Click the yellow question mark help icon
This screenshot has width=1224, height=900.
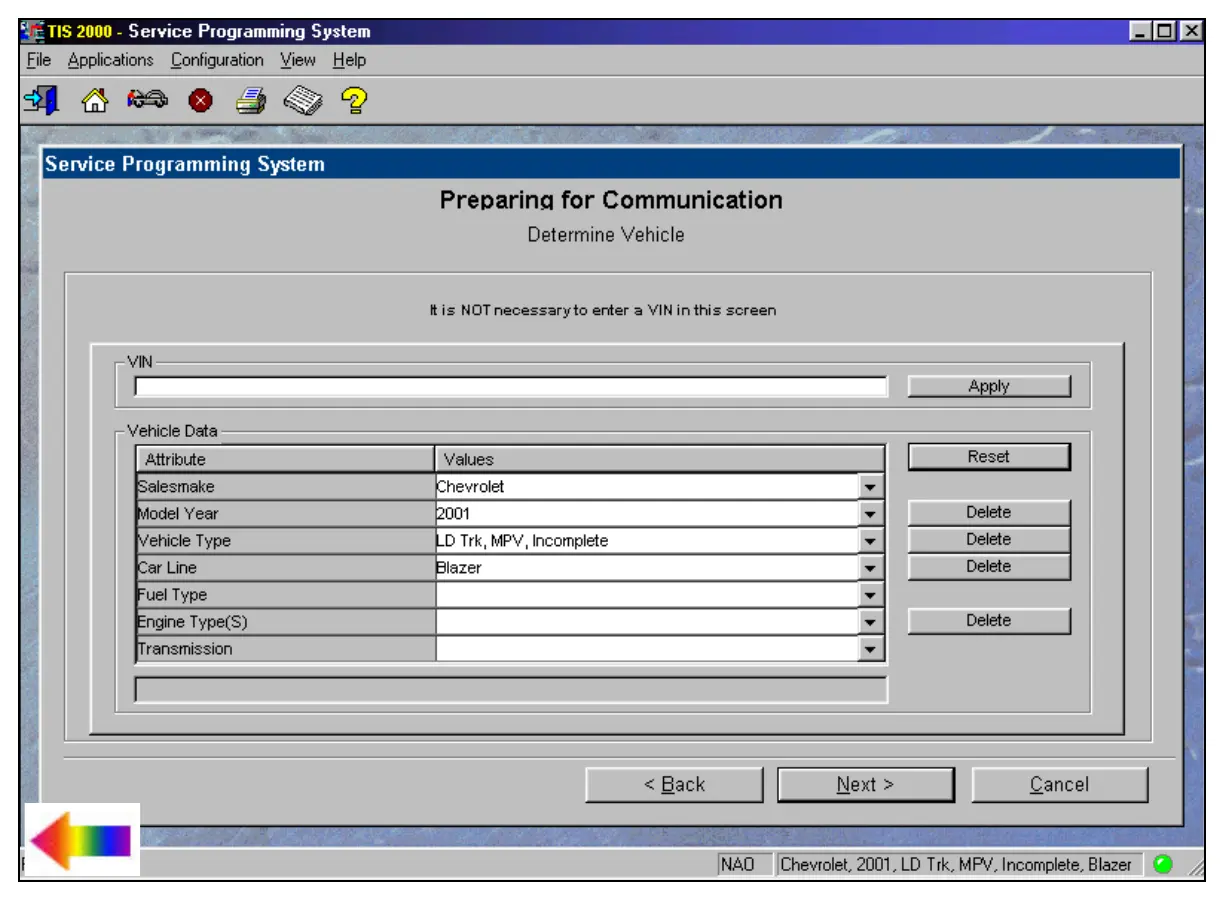pos(354,101)
